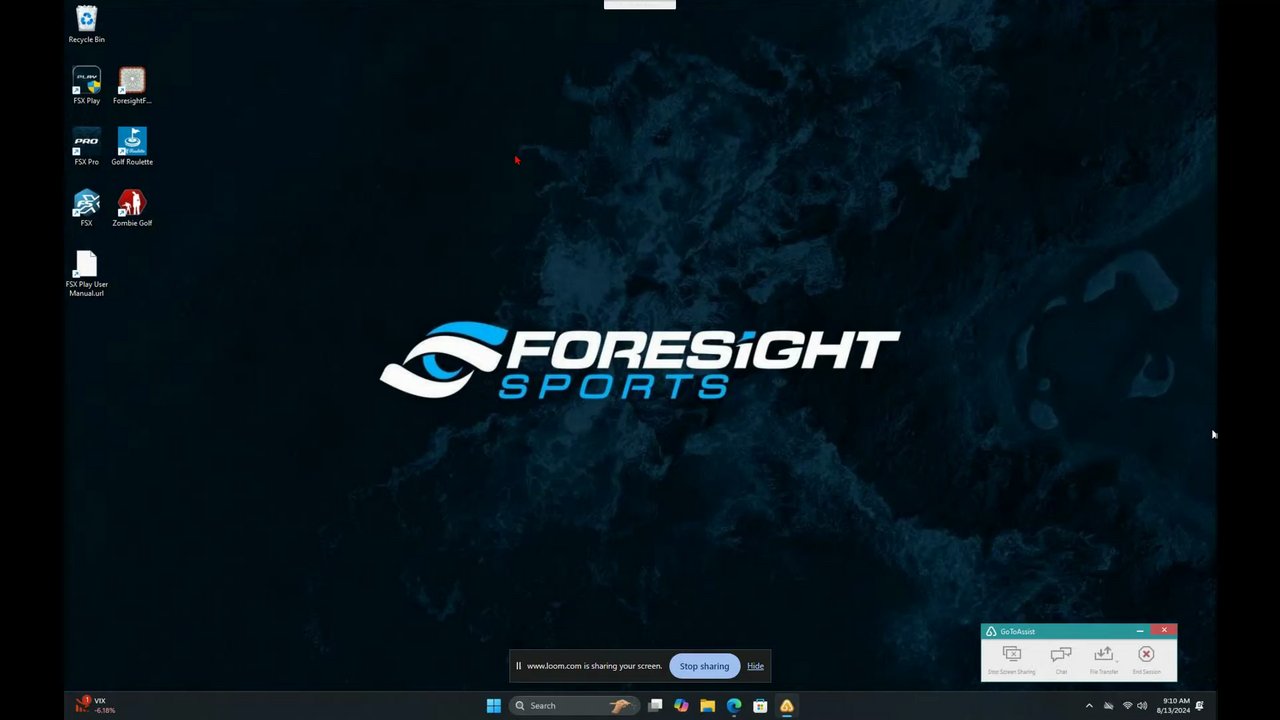This screenshot has width=1280, height=720.
Task: Open Wi-Fi network settings in tray
Action: tap(1127, 706)
